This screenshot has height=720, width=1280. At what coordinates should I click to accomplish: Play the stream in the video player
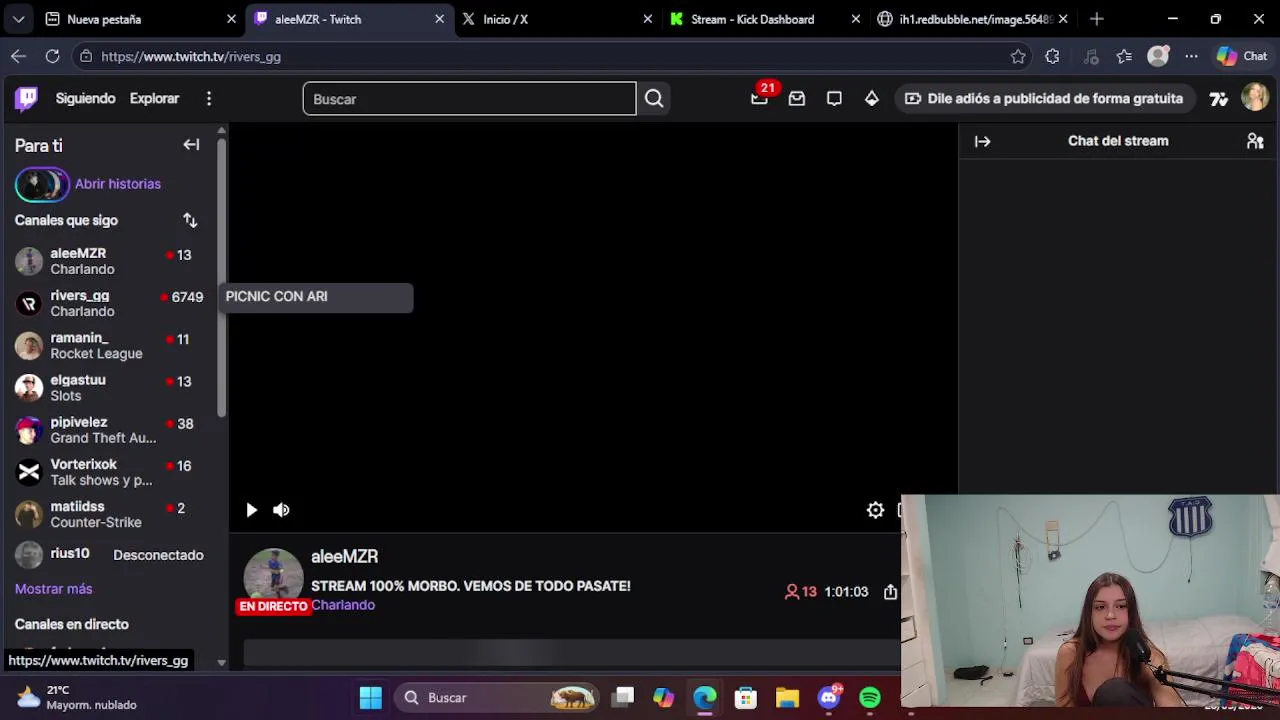coord(251,510)
